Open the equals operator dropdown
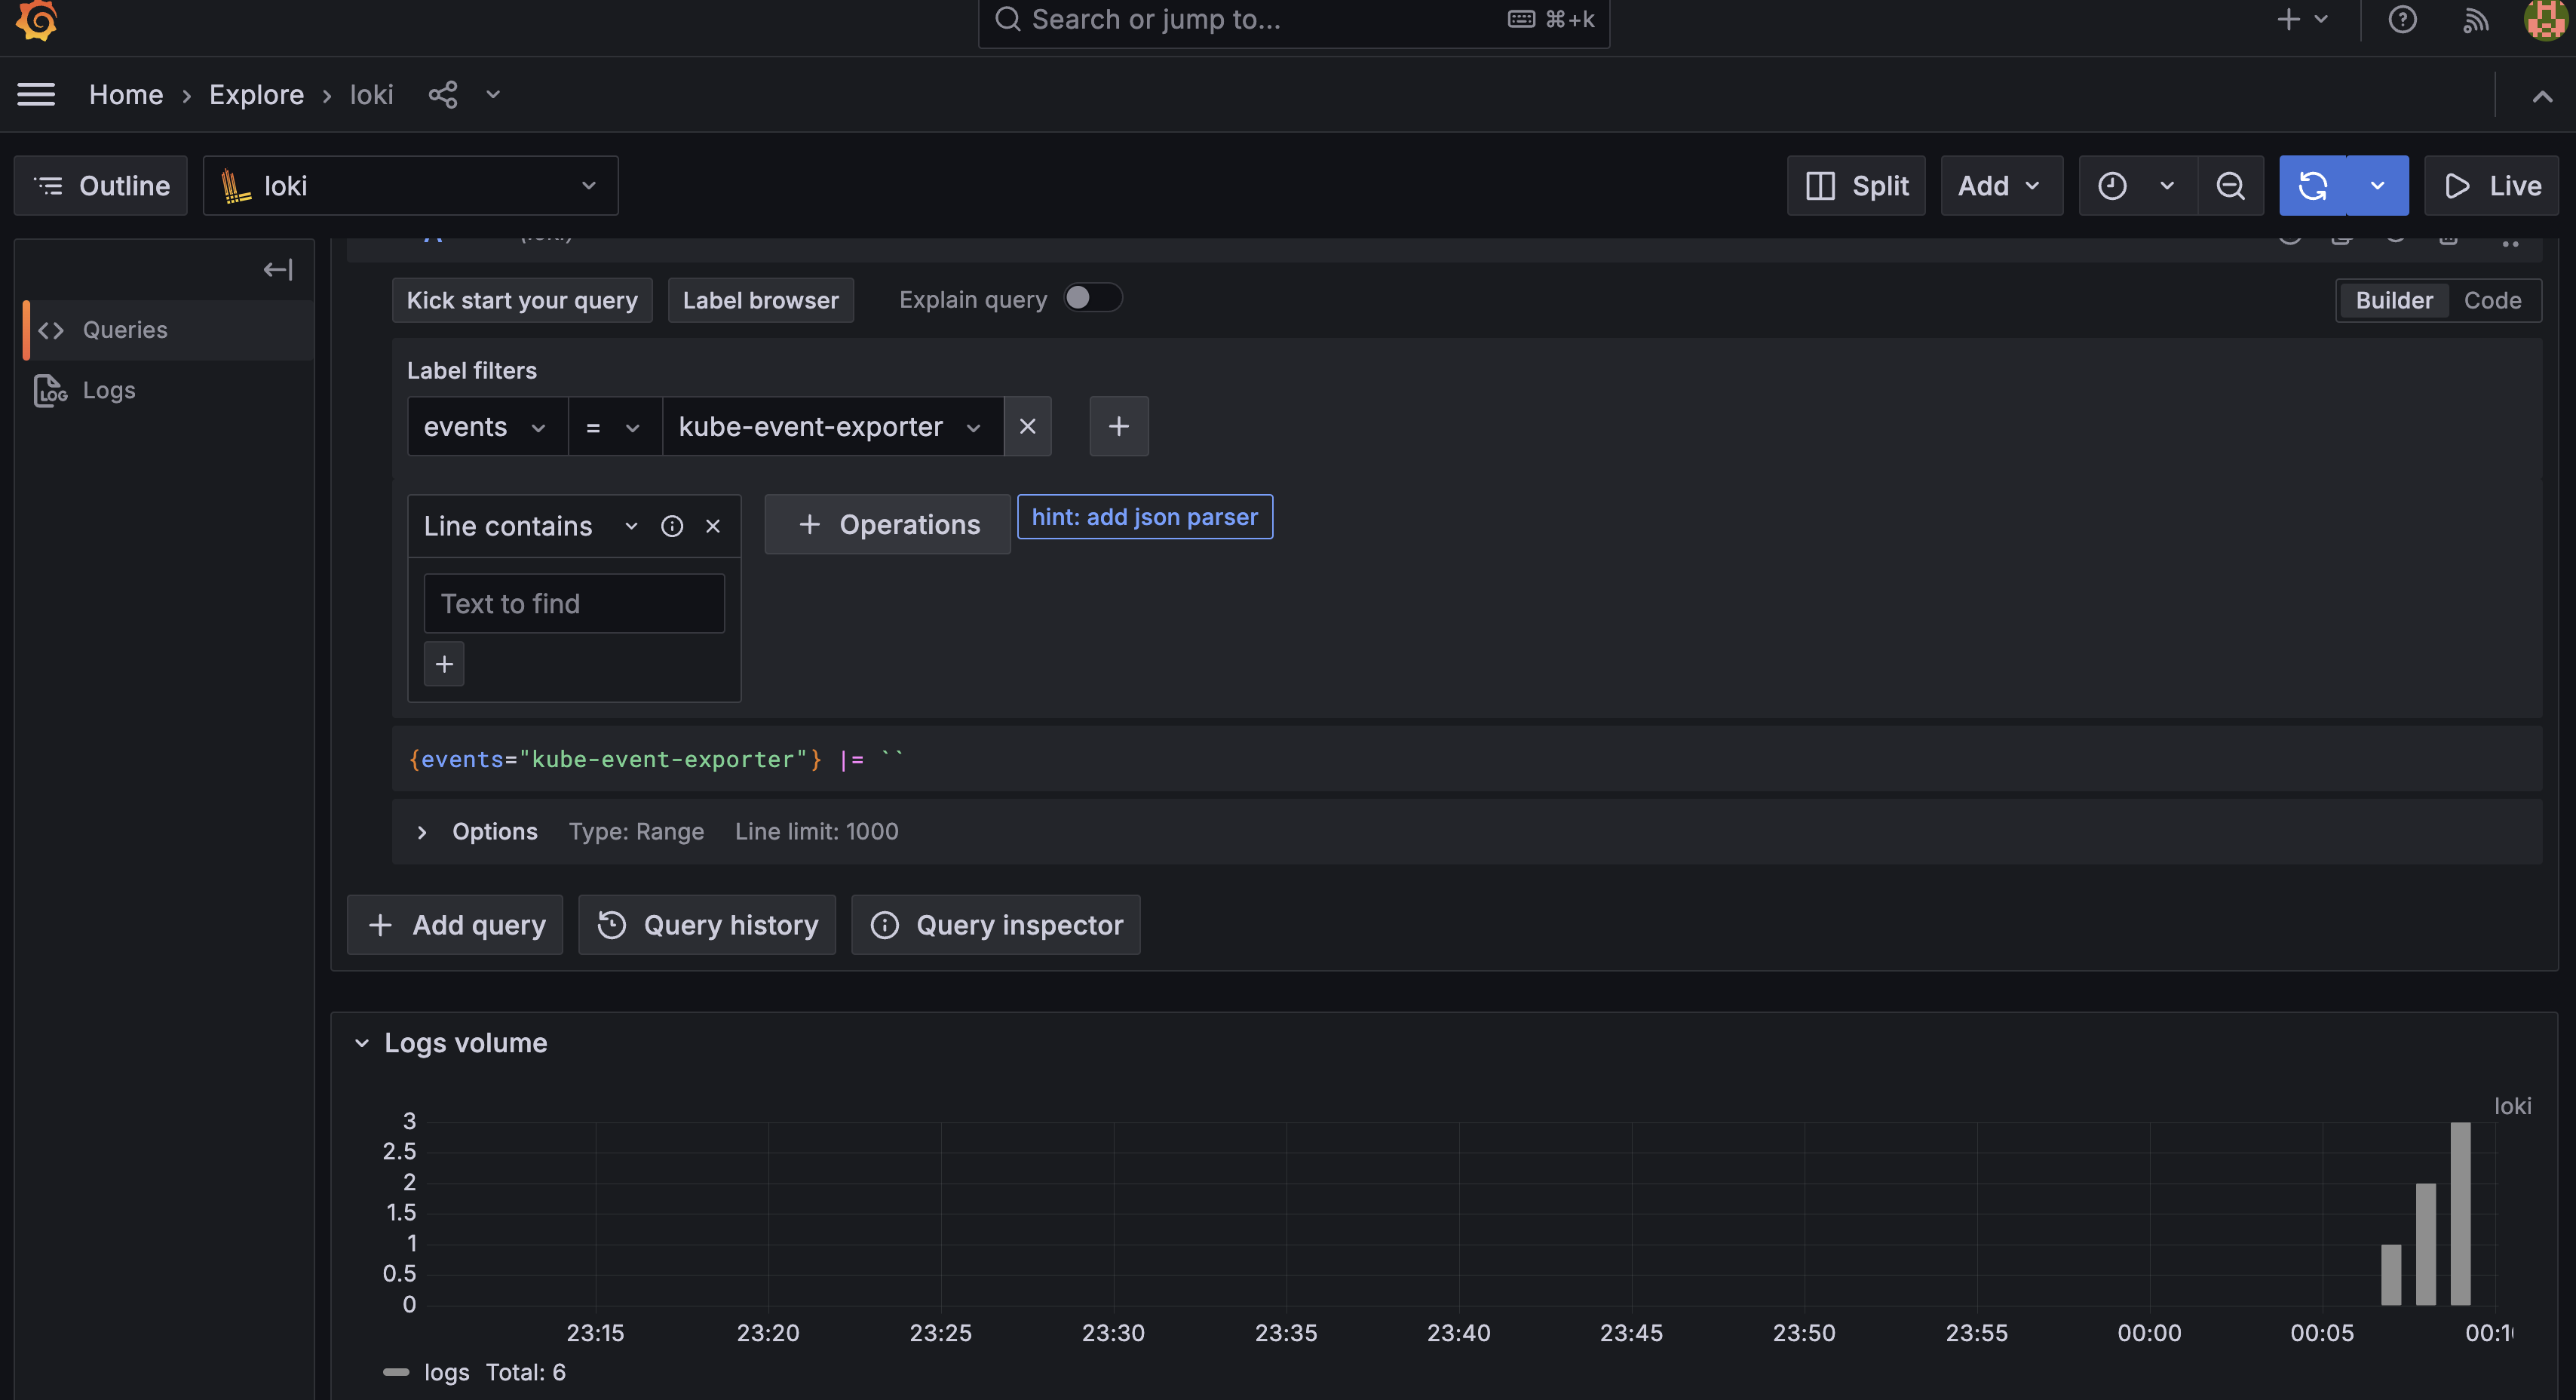Screen dimensions: 2576x1400 point(614,427)
